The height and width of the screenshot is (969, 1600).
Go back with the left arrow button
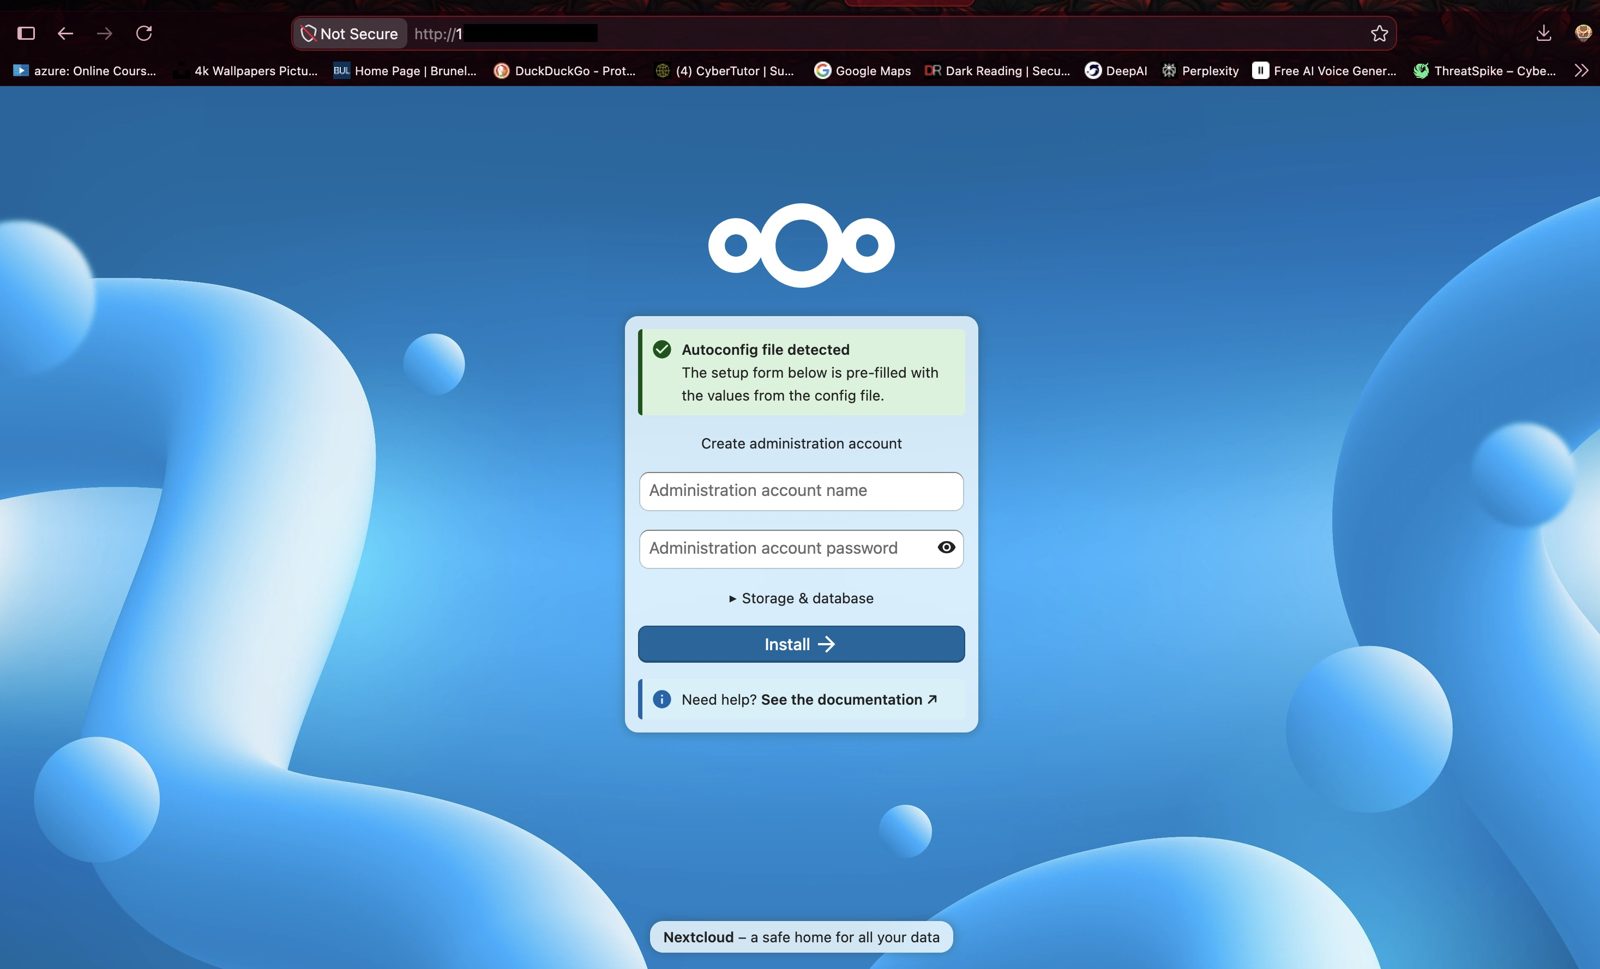[65, 33]
